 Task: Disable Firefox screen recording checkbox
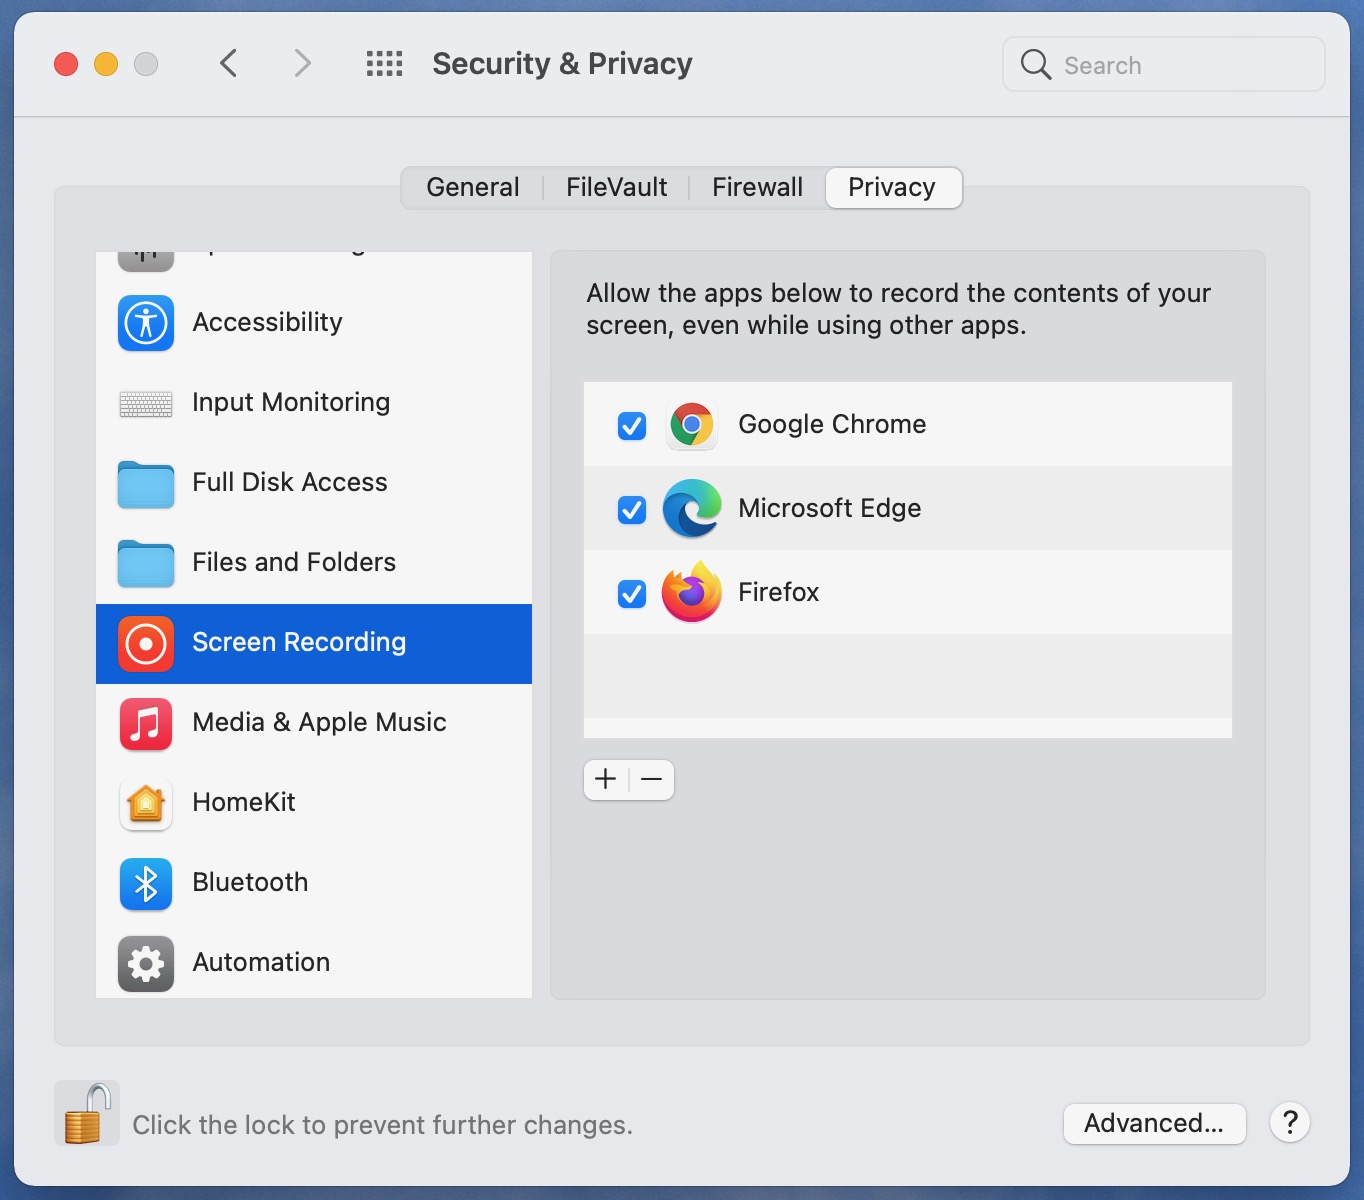(632, 594)
